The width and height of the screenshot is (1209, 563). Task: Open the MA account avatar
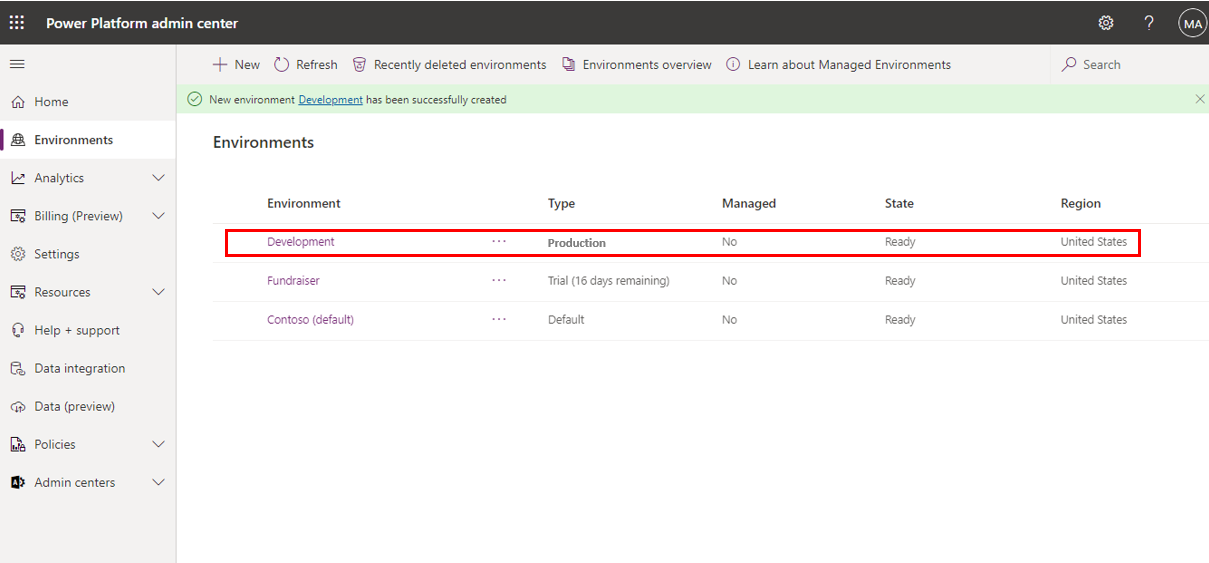click(1192, 23)
